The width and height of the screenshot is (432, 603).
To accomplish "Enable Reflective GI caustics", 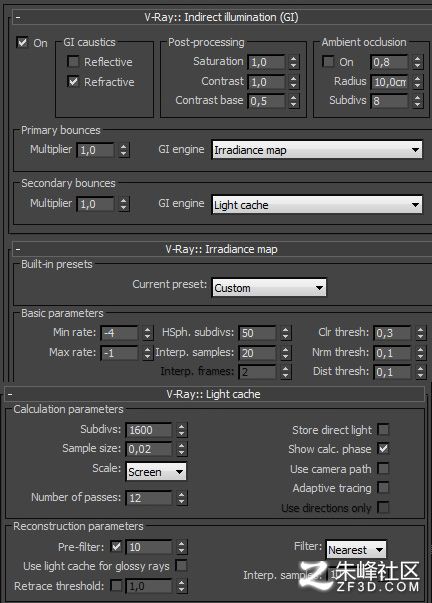I will [x=73, y=62].
